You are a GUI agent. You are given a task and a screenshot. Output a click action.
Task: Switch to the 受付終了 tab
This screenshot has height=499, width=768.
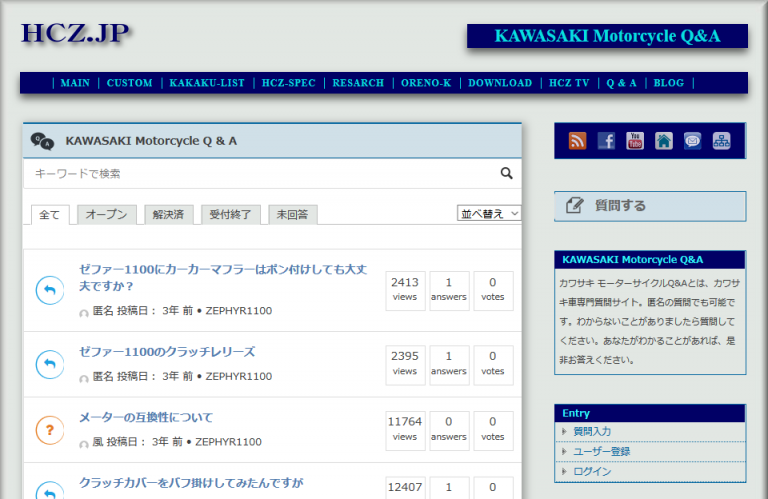231,214
